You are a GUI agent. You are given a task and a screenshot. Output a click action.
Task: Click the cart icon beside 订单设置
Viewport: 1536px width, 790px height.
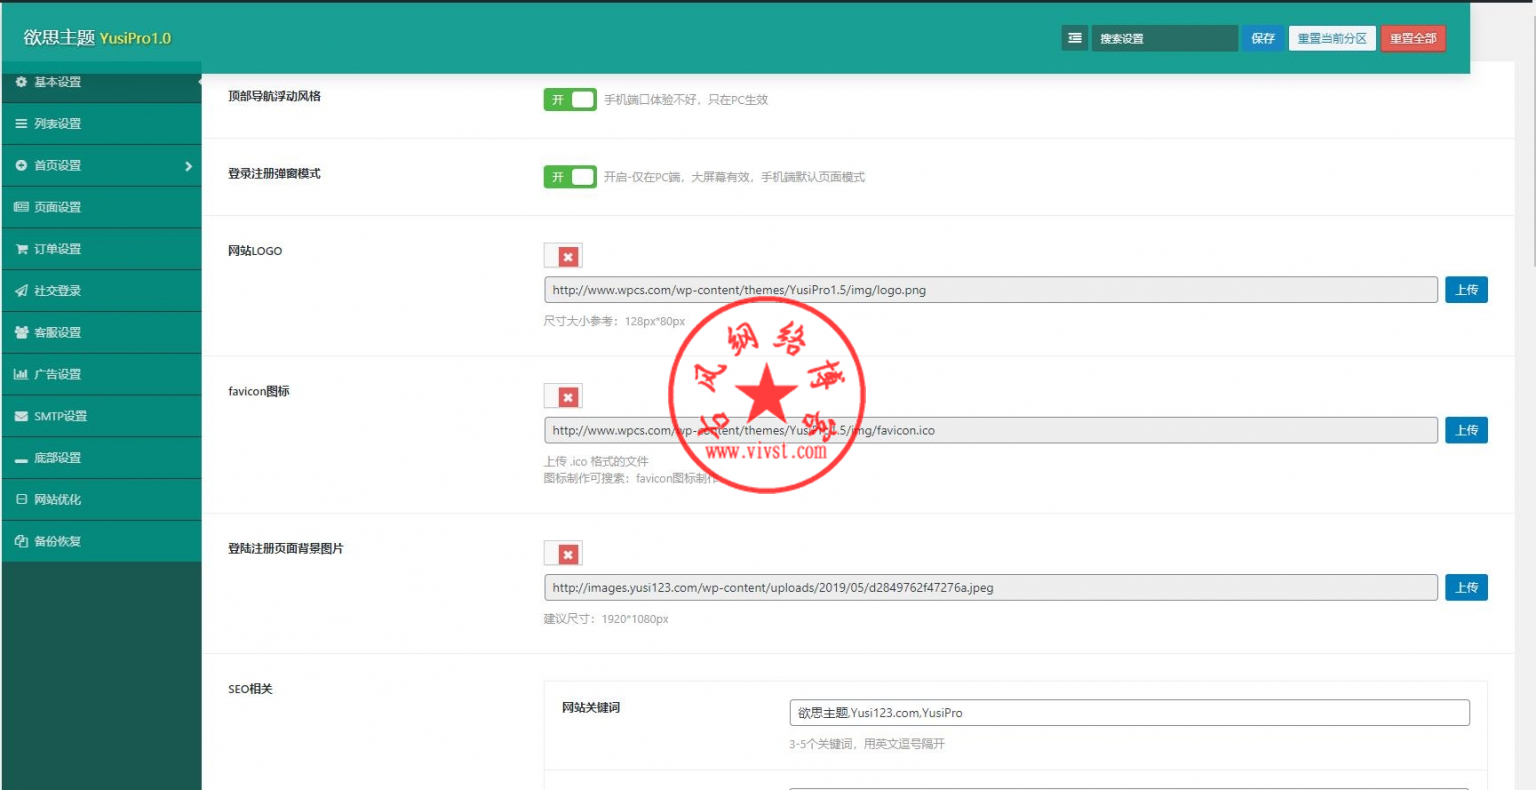(x=21, y=249)
